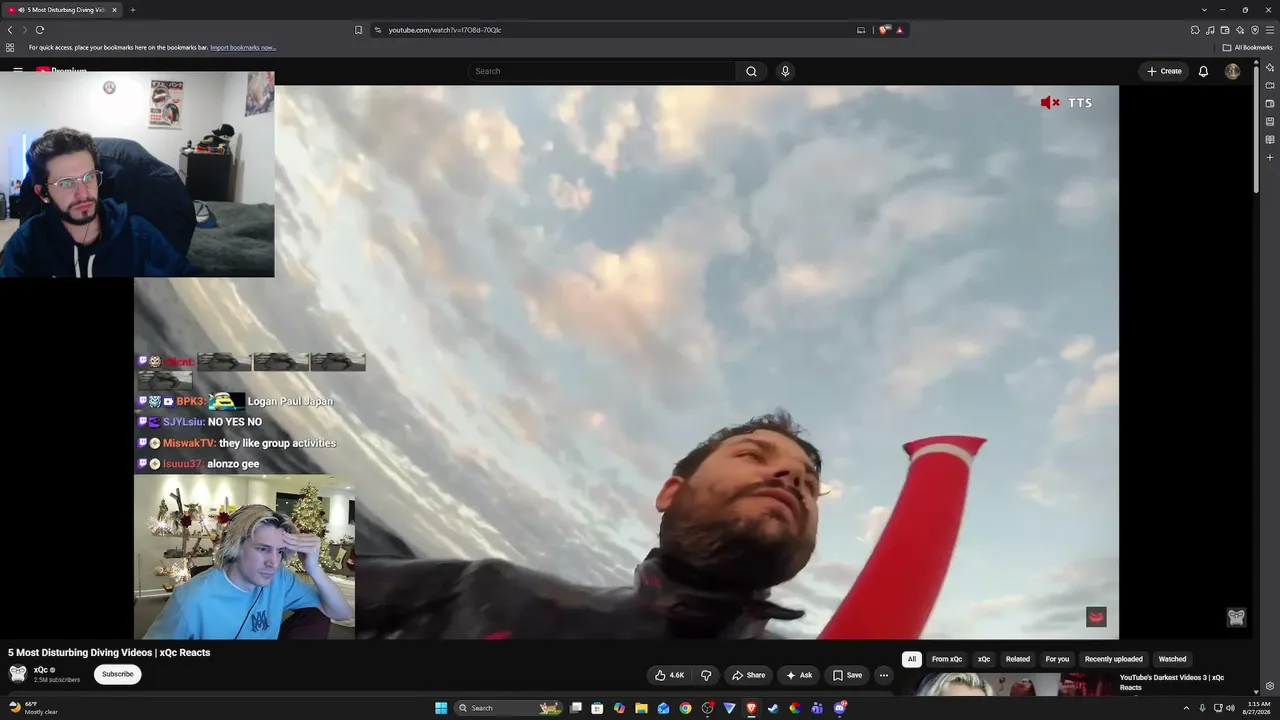Open the Brave VPN shield icon
The image size is (1280, 720).
point(1255,30)
